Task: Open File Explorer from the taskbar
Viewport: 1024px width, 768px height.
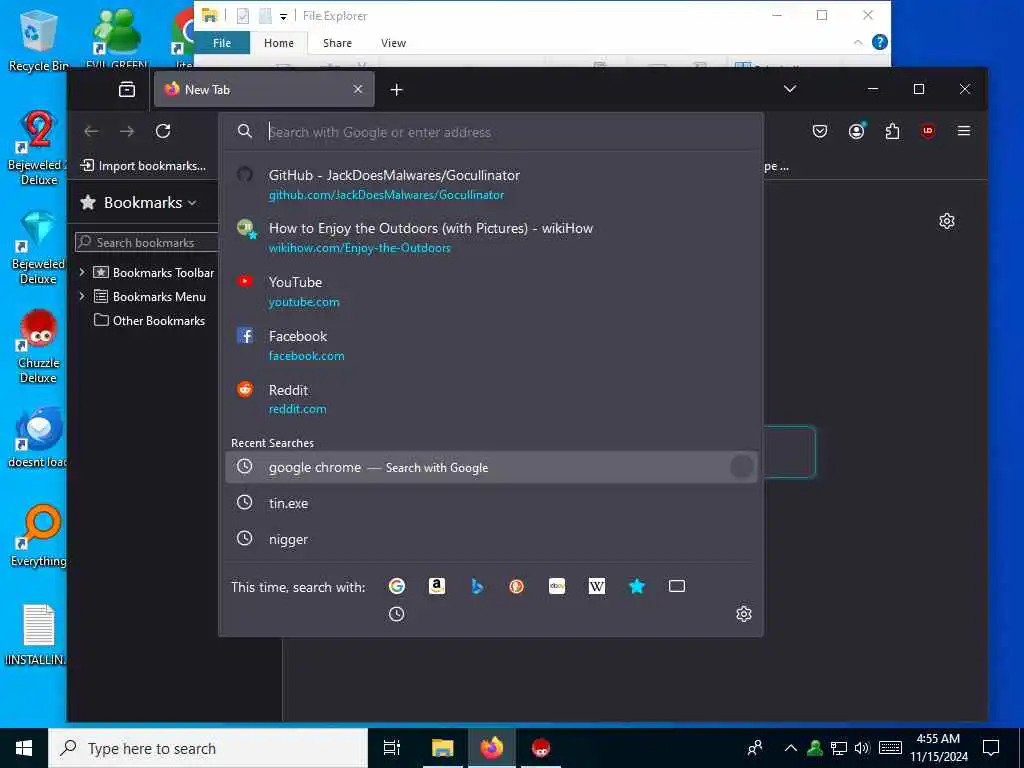Action: (442, 748)
